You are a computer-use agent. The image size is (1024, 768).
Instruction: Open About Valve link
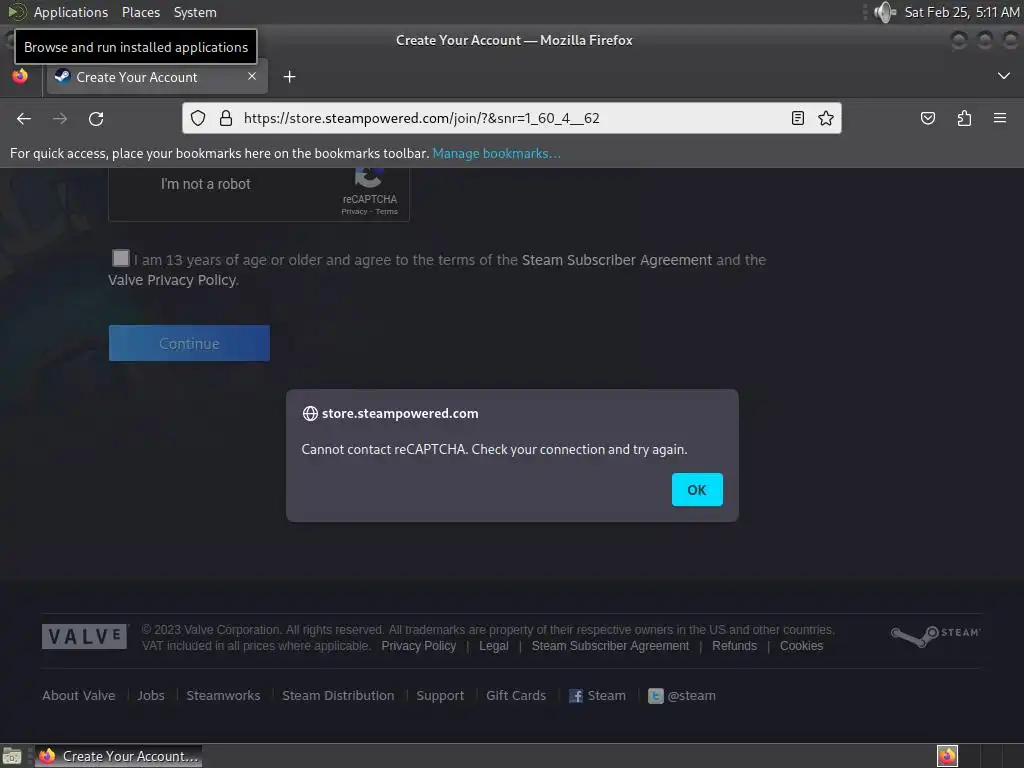click(78, 696)
